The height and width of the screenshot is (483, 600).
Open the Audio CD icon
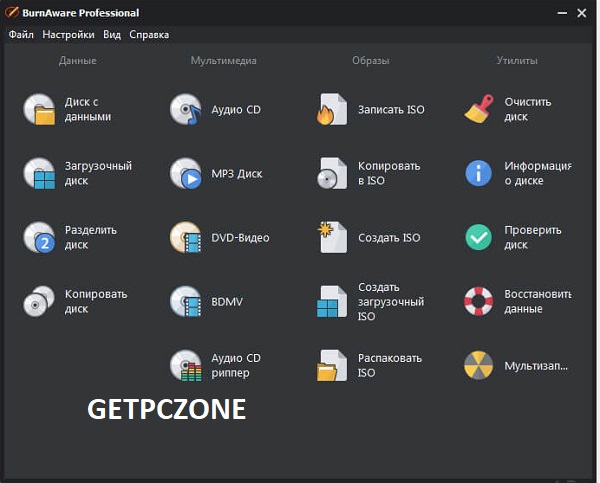tap(186, 109)
